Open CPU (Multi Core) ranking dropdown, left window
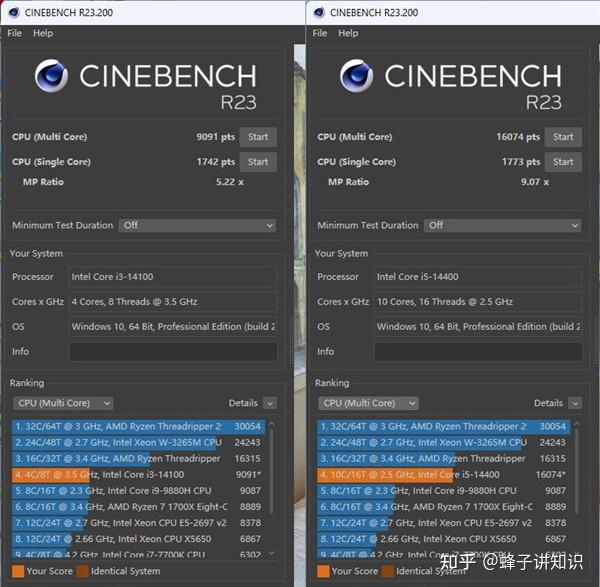The width and height of the screenshot is (600, 587). (x=63, y=403)
